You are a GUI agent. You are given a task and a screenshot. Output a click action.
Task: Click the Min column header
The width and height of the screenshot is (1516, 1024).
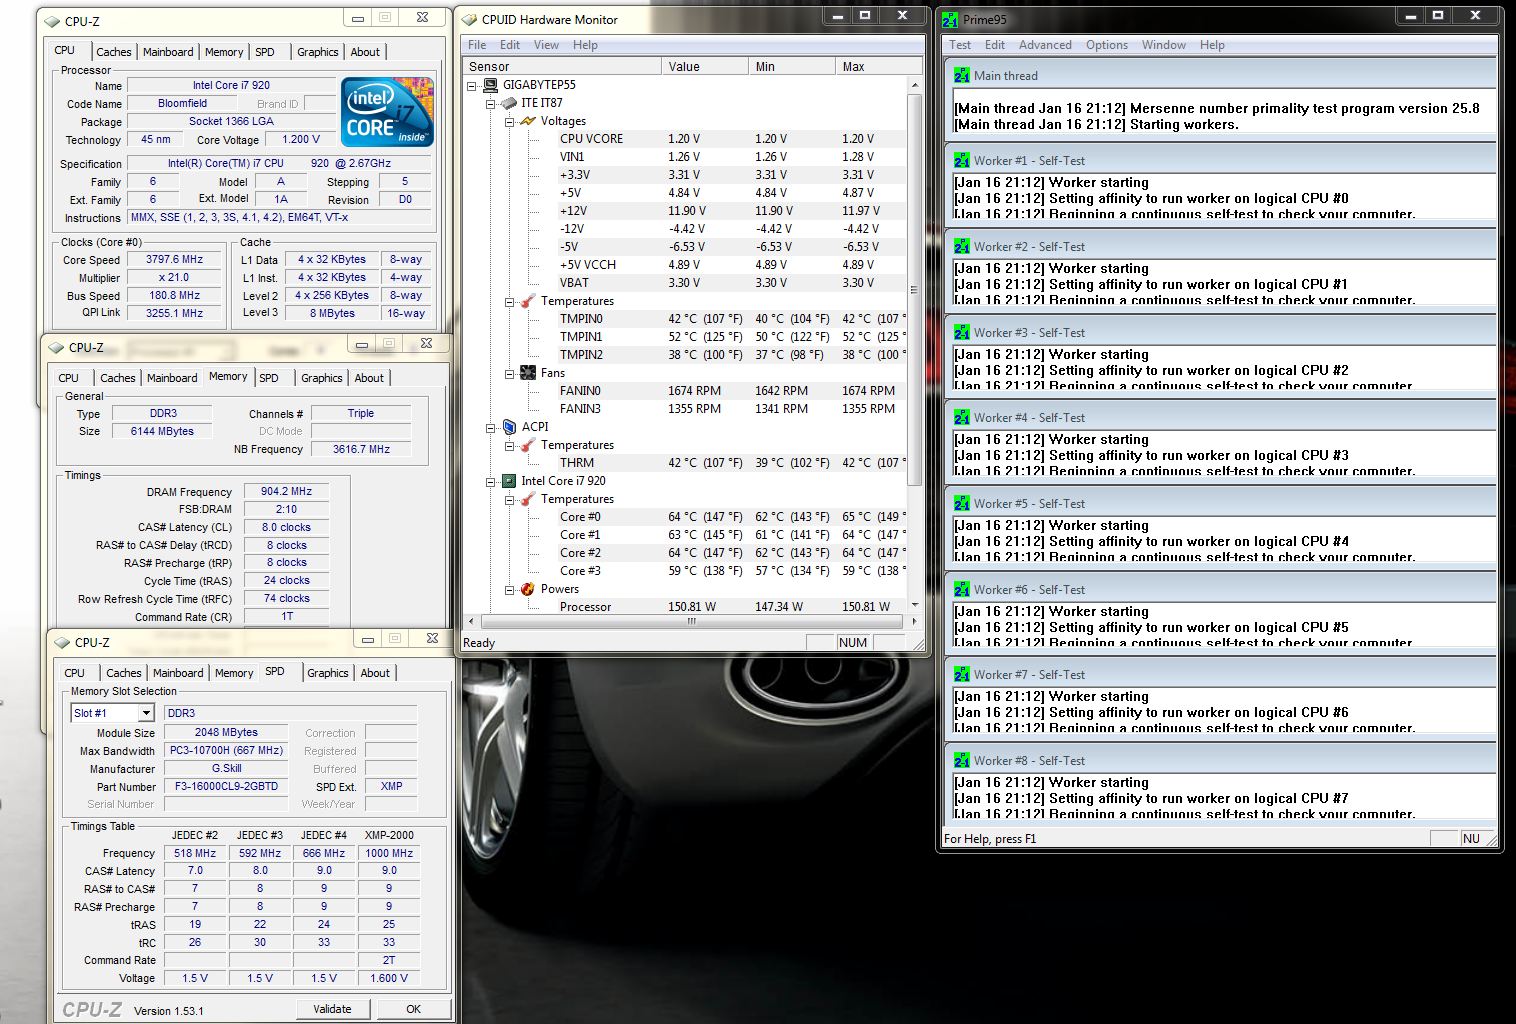pyautogui.click(x=791, y=66)
